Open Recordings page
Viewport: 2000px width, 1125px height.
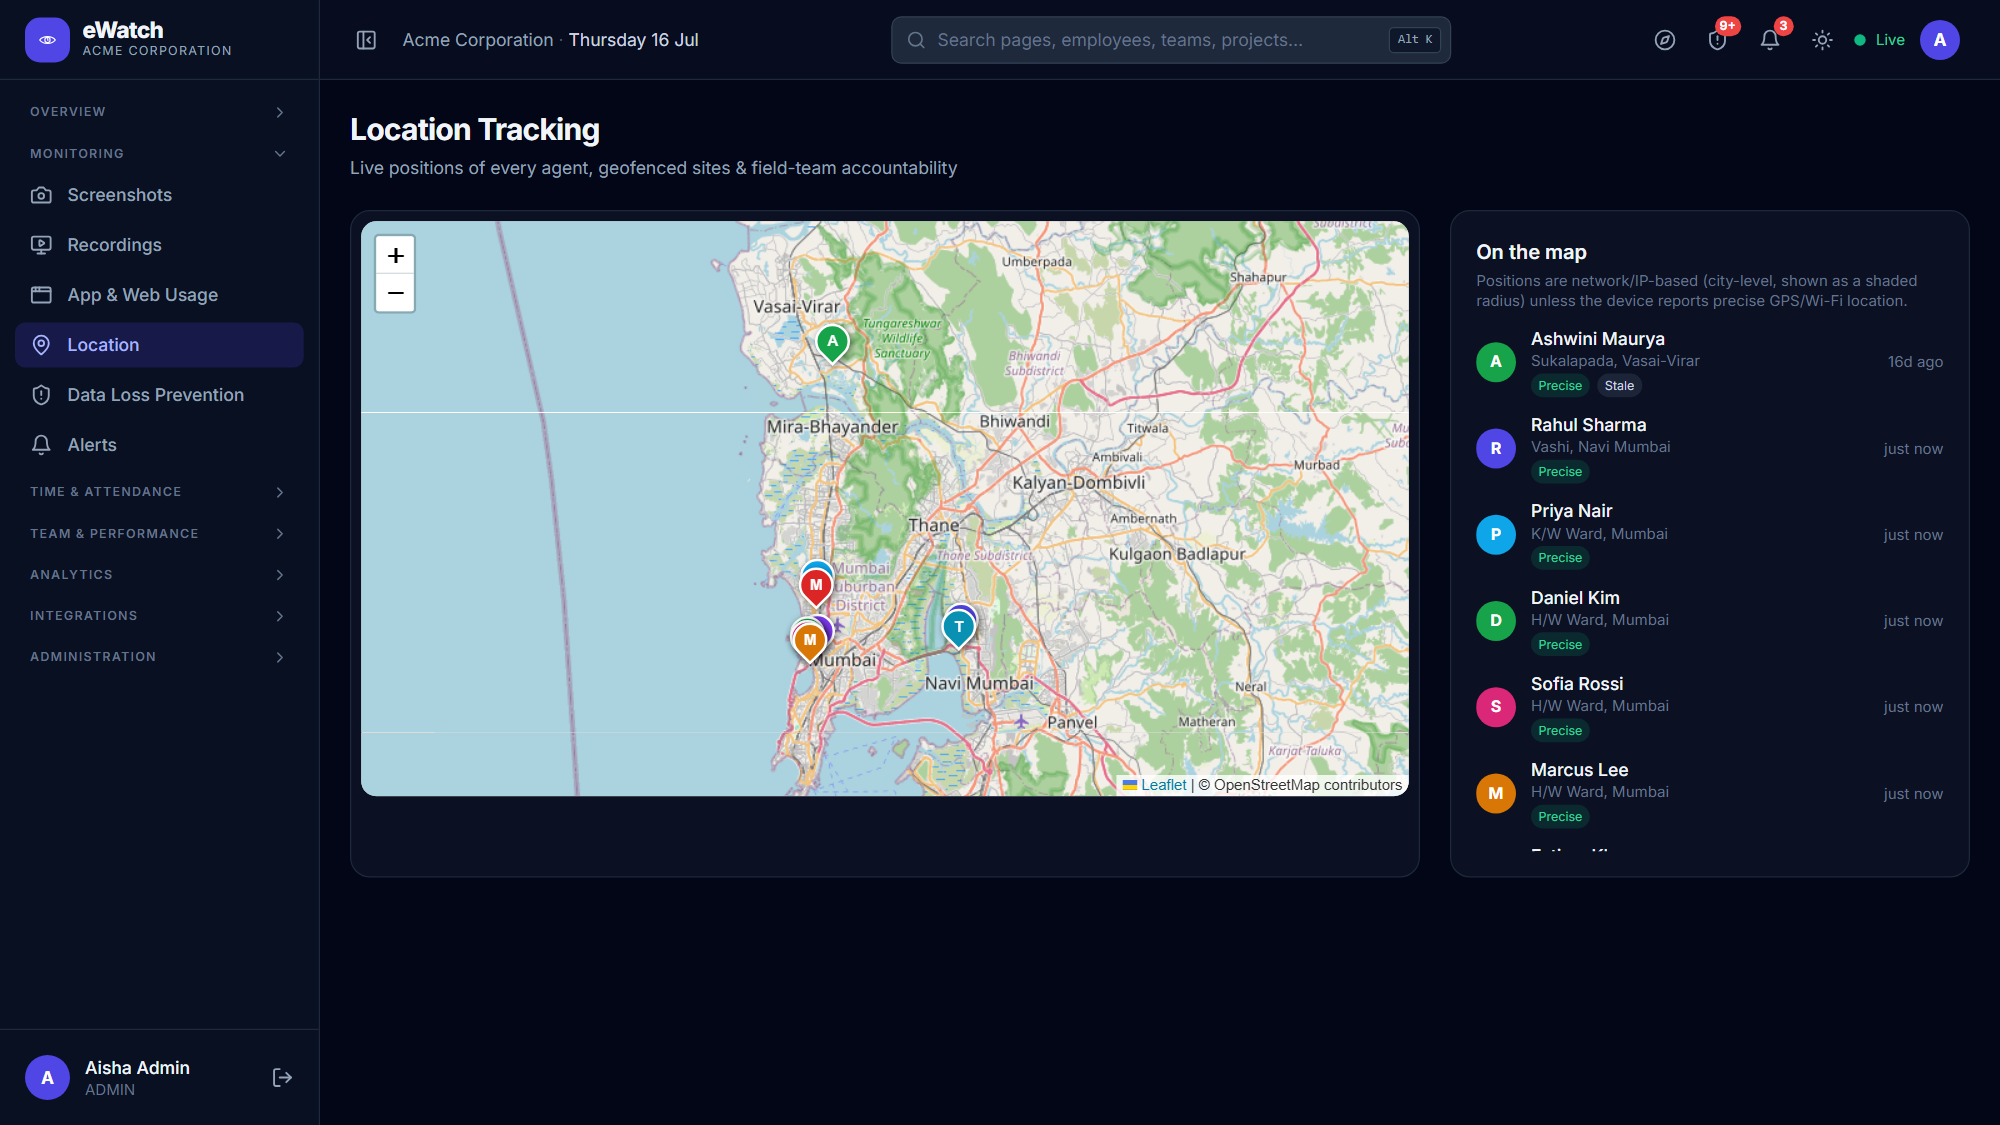click(x=159, y=245)
